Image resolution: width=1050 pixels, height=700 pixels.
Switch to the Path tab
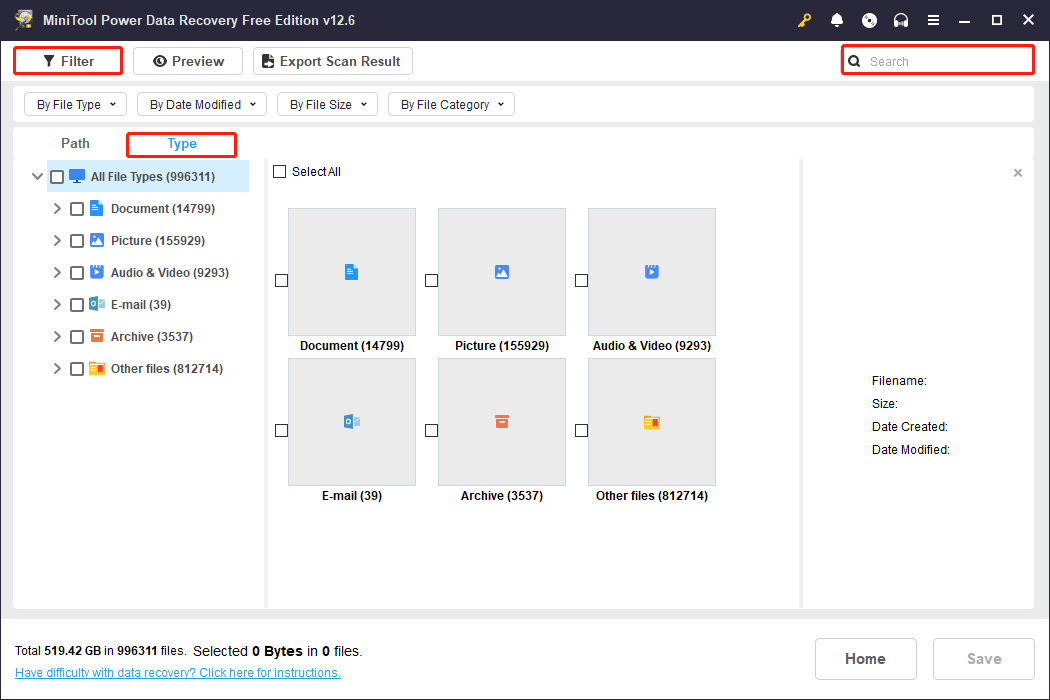(75, 143)
